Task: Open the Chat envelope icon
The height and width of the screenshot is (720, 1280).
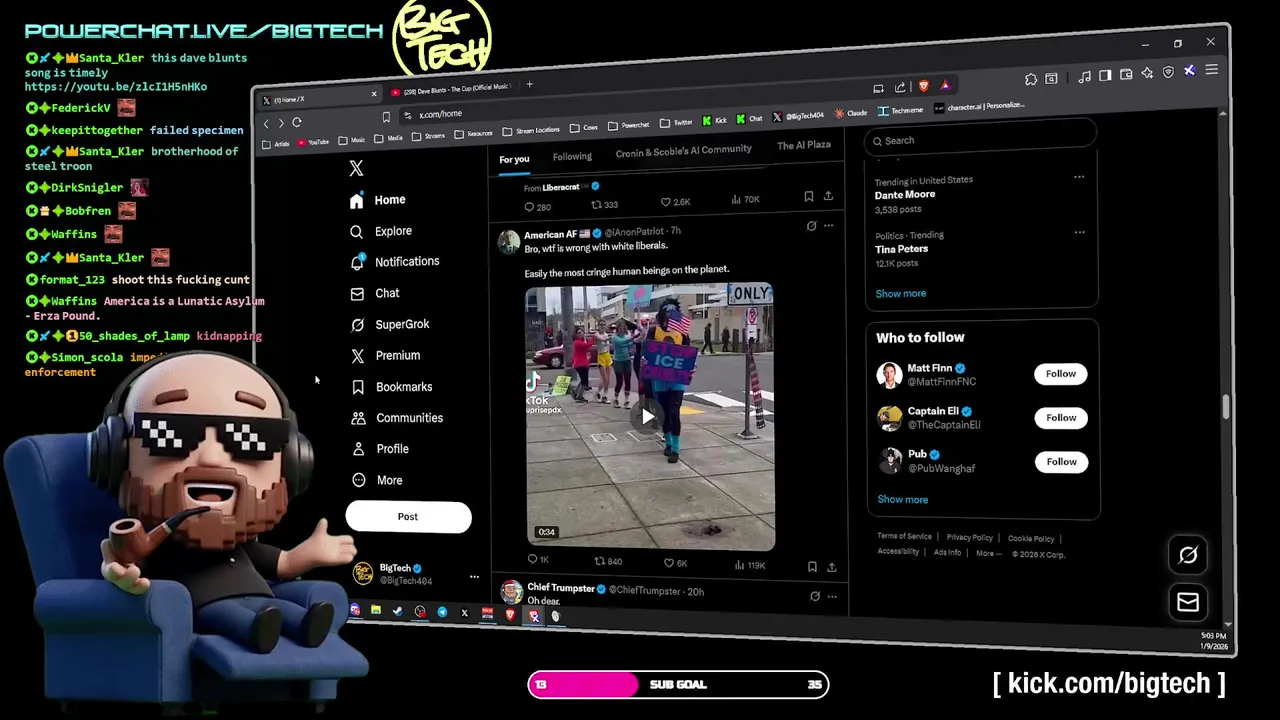Action: [x=357, y=294]
